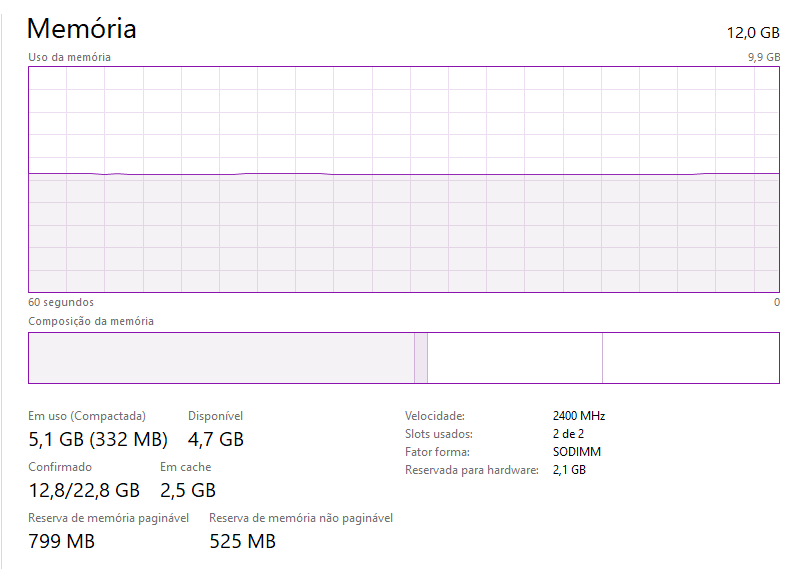The height and width of the screenshot is (579, 793).
Task: Click the 12,0 GB total memory label
Action: (753, 33)
